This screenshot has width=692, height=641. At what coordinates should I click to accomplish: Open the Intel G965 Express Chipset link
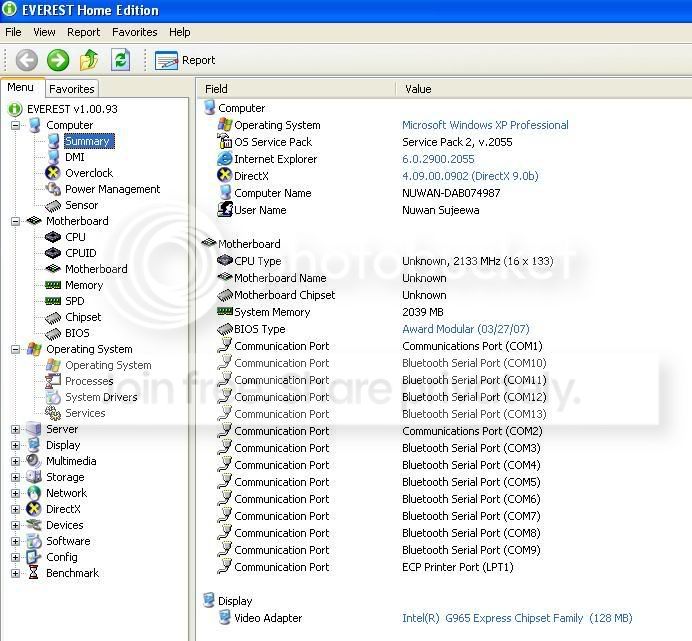pyautogui.click(x=517, y=618)
